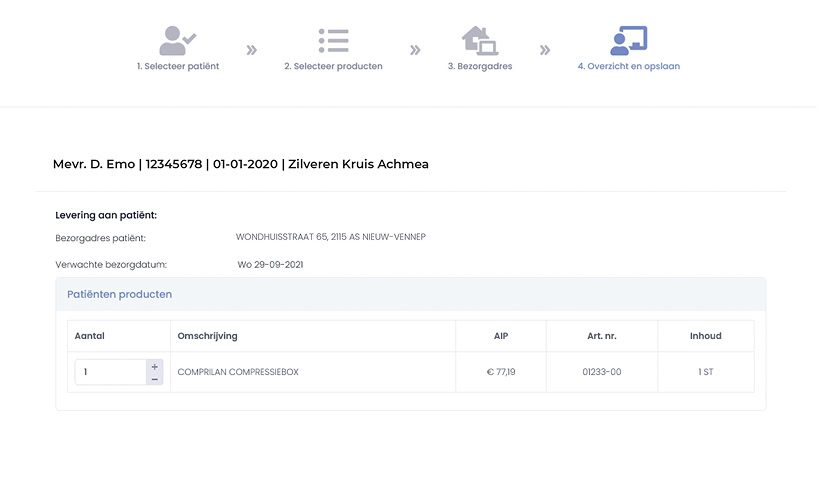Viewport: 821px width, 487px height.
Task: Click the AIP column header
Action: point(501,336)
